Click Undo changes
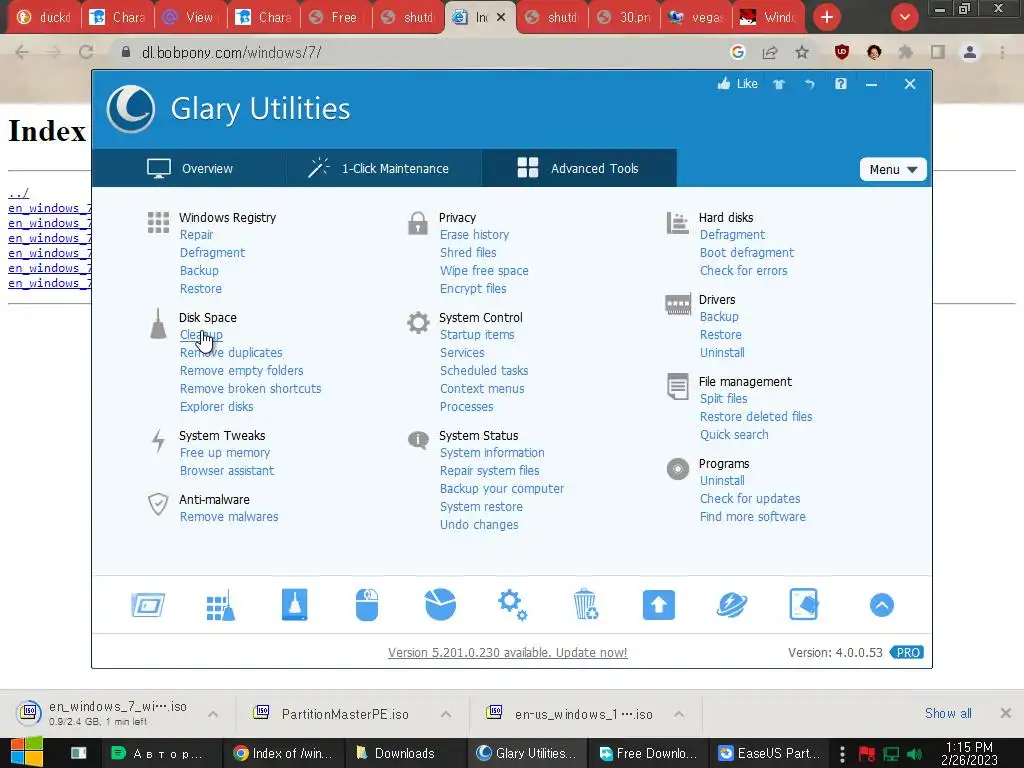The height and width of the screenshot is (768, 1024). tap(479, 524)
